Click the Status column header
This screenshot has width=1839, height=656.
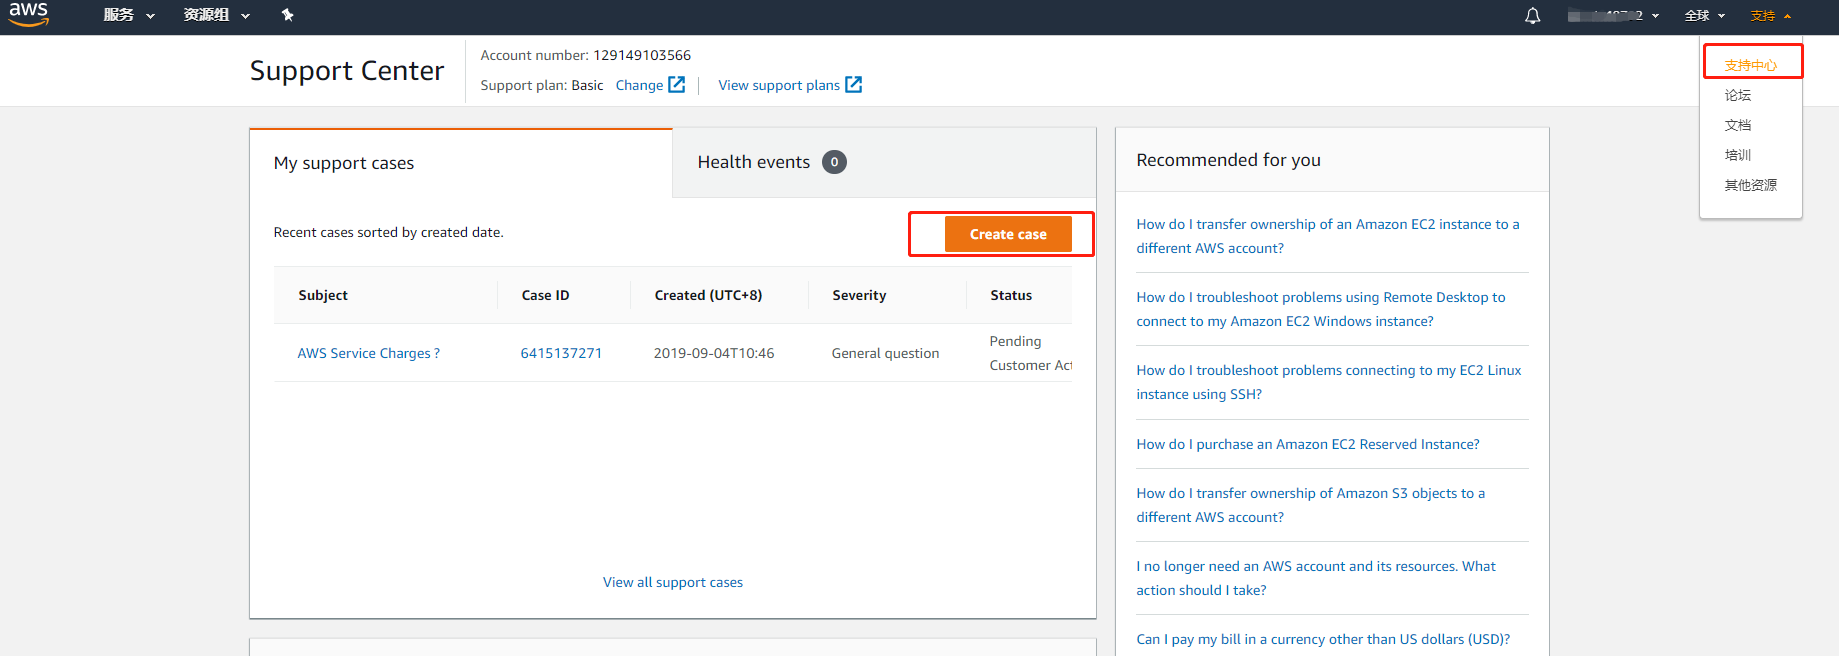pos(1011,295)
